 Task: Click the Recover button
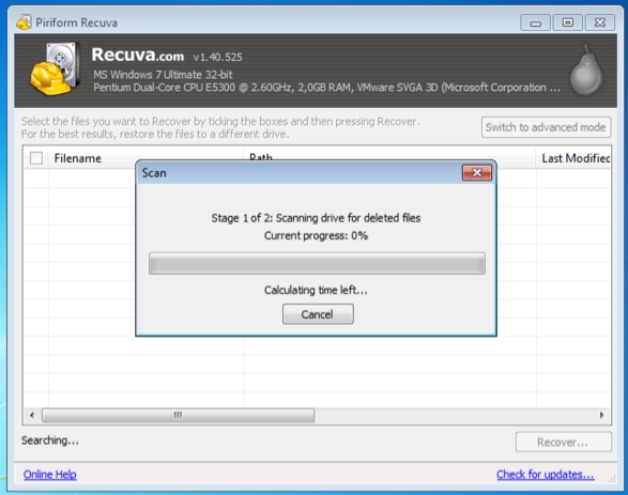pos(564,442)
